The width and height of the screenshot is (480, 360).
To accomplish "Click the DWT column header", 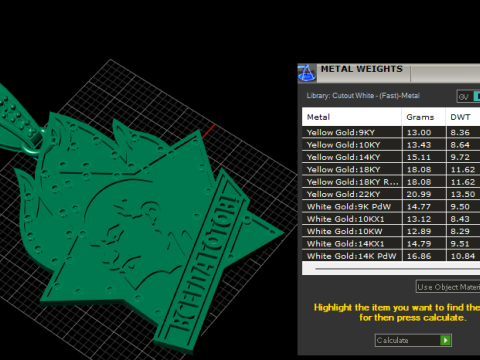I will [x=463, y=117].
